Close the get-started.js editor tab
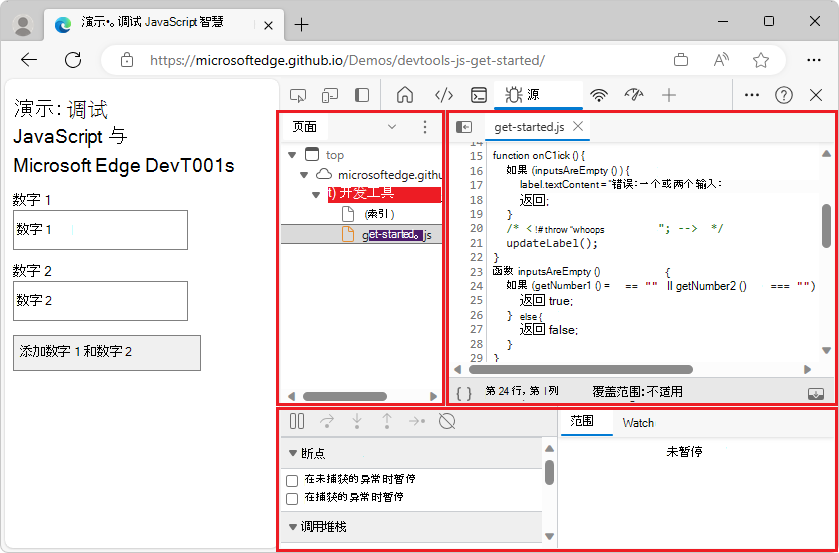Image resolution: width=839 pixels, height=553 pixels. pyautogui.click(x=578, y=126)
